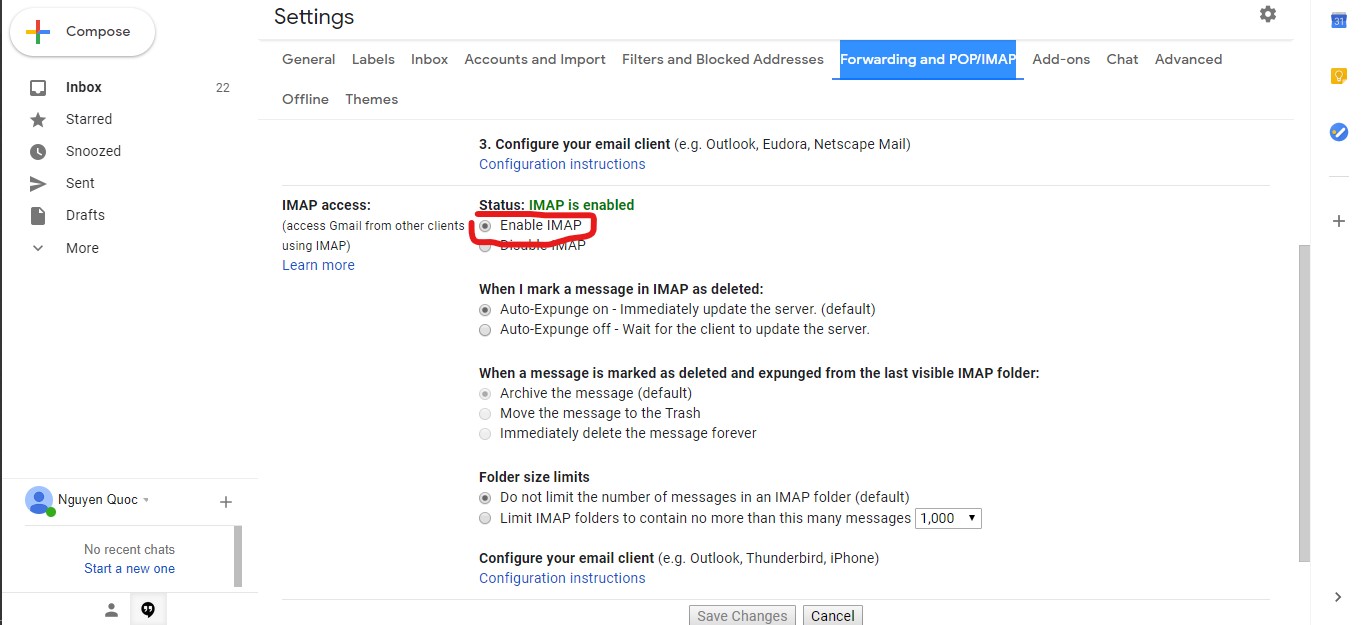Click the plus icon to get Add-ons
This screenshot has width=1366, height=625.
[1338, 221]
